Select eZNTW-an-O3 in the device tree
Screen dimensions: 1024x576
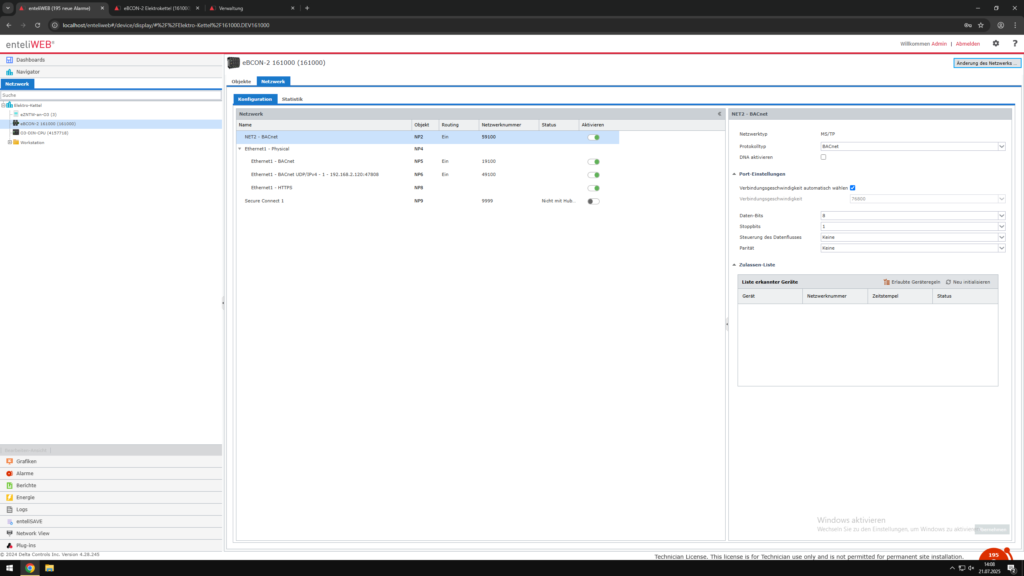tap(38, 114)
